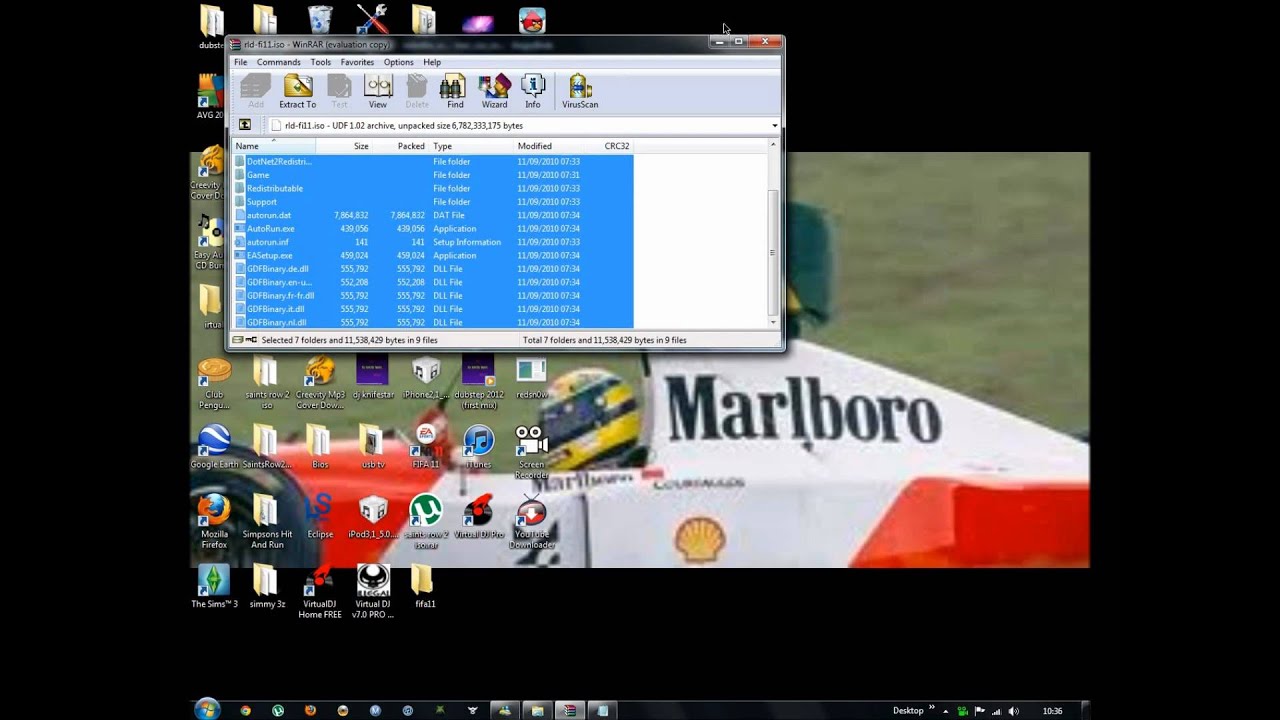Launch the WinRAR Wizard tool

click(494, 91)
